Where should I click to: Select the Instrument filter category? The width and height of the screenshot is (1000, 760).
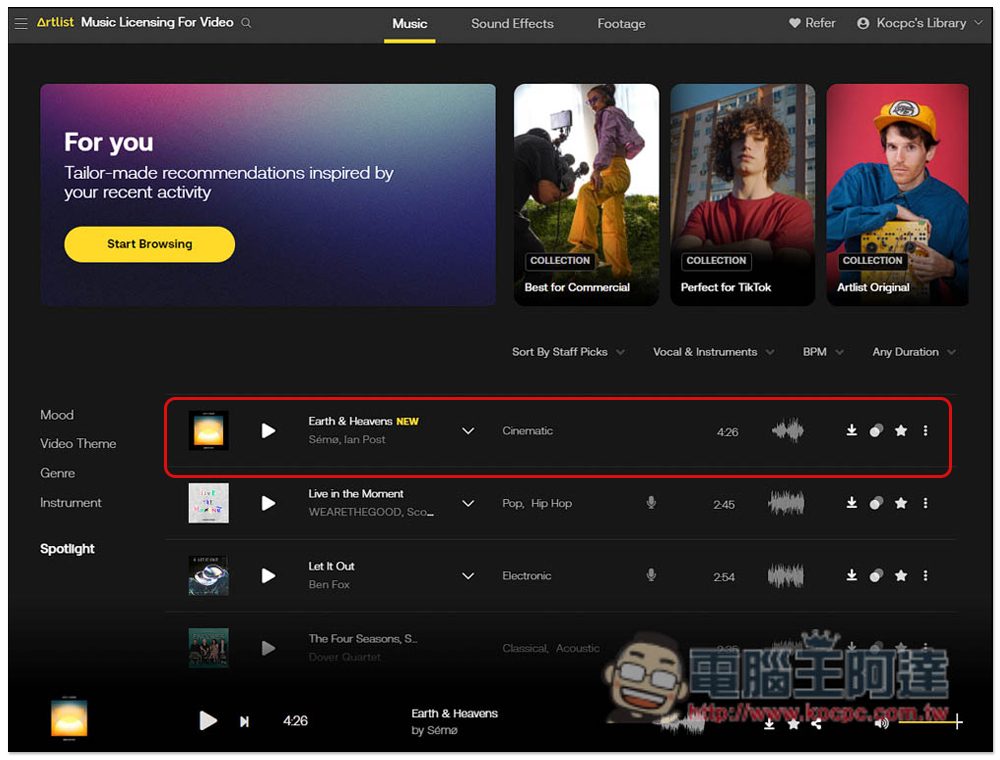pos(71,502)
